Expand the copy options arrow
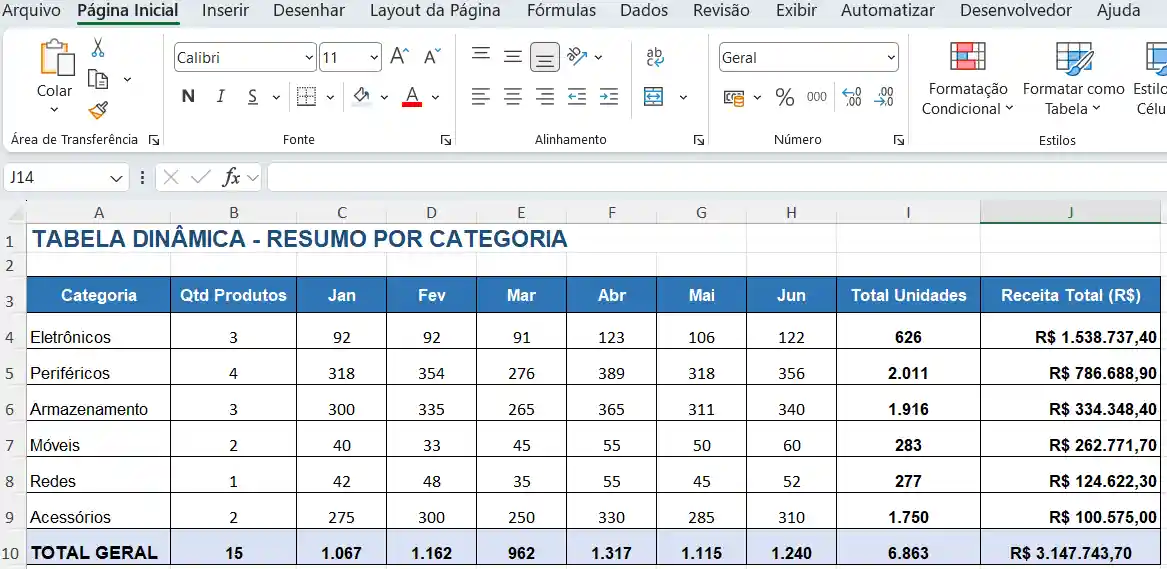1167x569 pixels. [127, 79]
